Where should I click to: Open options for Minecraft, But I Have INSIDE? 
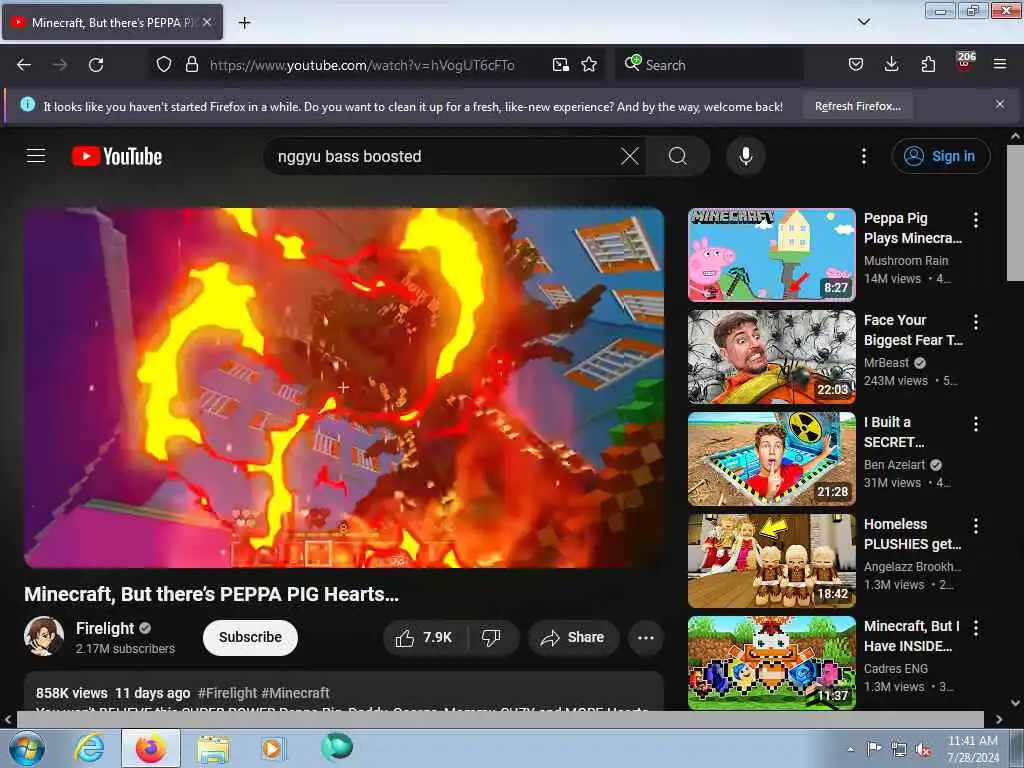tap(976, 628)
